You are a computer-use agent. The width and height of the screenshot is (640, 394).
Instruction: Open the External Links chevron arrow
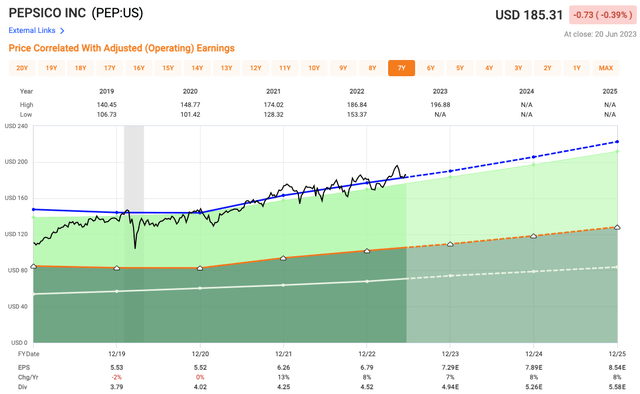click(x=62, y=31)
